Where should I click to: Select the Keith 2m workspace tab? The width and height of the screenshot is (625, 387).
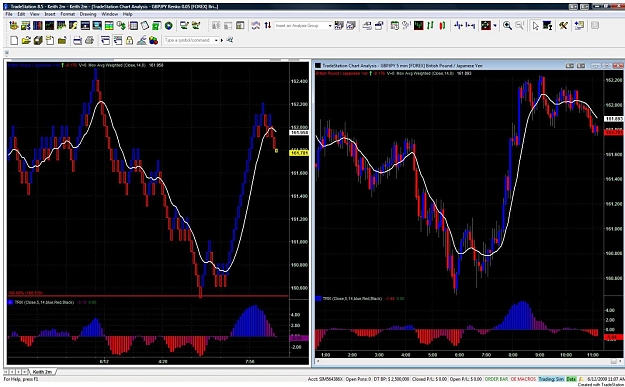pyautogui.click(x=43, y=371)
